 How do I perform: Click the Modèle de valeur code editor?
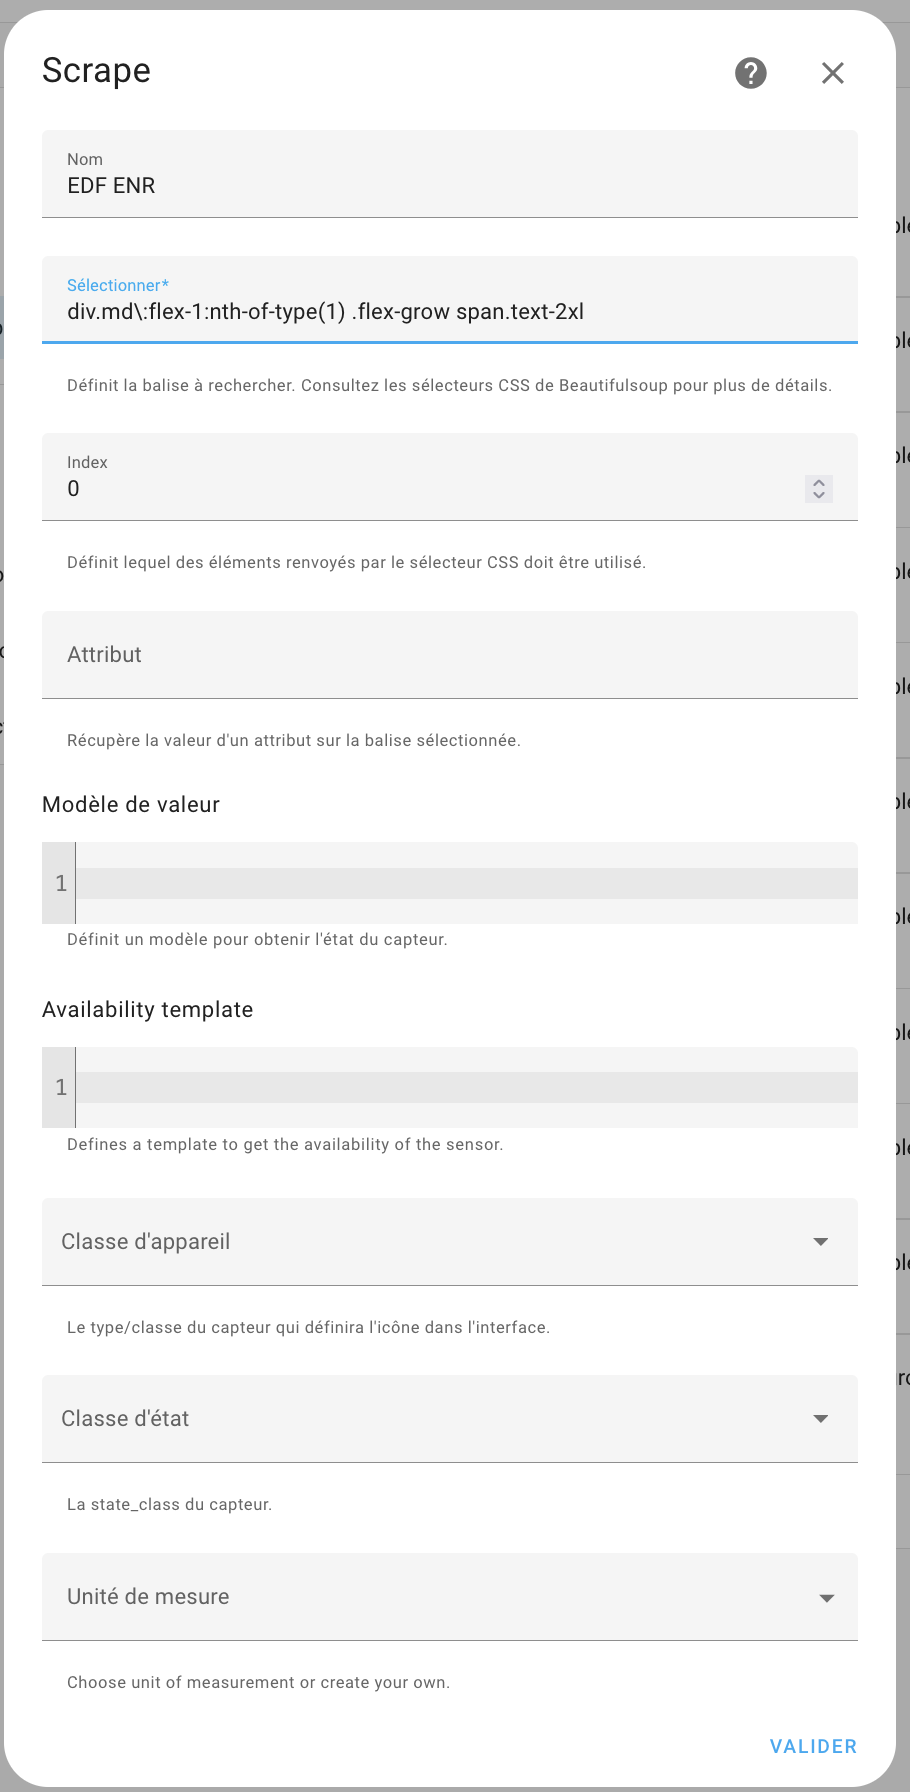coord(466,883)
